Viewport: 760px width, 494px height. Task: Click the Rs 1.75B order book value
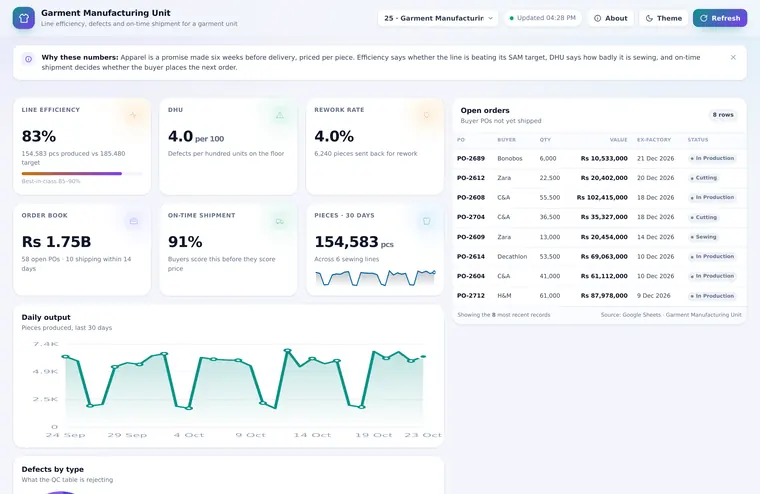pos(57,242)
